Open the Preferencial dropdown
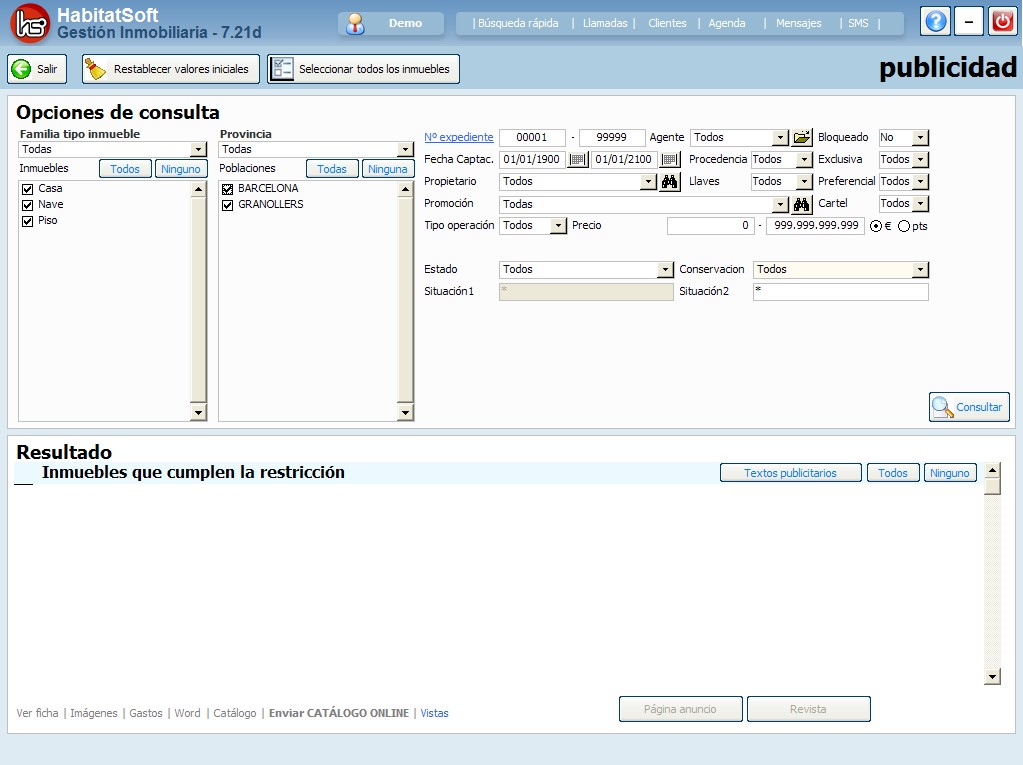Screen dimensions: 1023x765 pyautogui.click(x=920, y=182)
